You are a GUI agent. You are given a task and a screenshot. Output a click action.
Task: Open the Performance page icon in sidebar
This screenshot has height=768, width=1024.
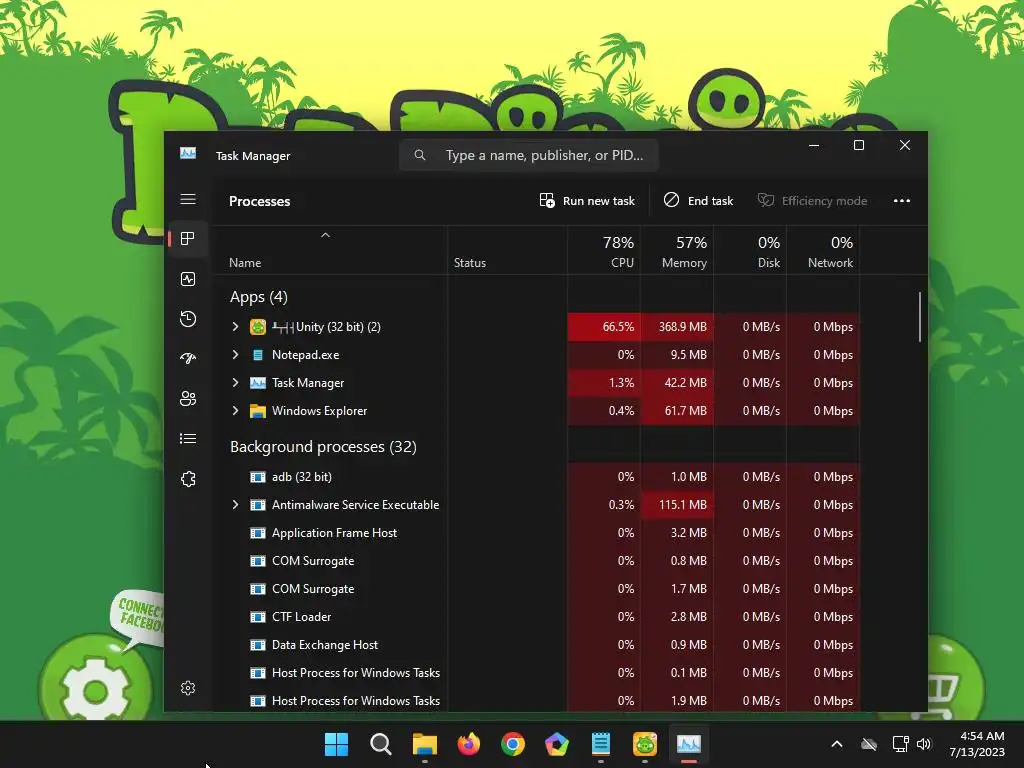[188, 280]
